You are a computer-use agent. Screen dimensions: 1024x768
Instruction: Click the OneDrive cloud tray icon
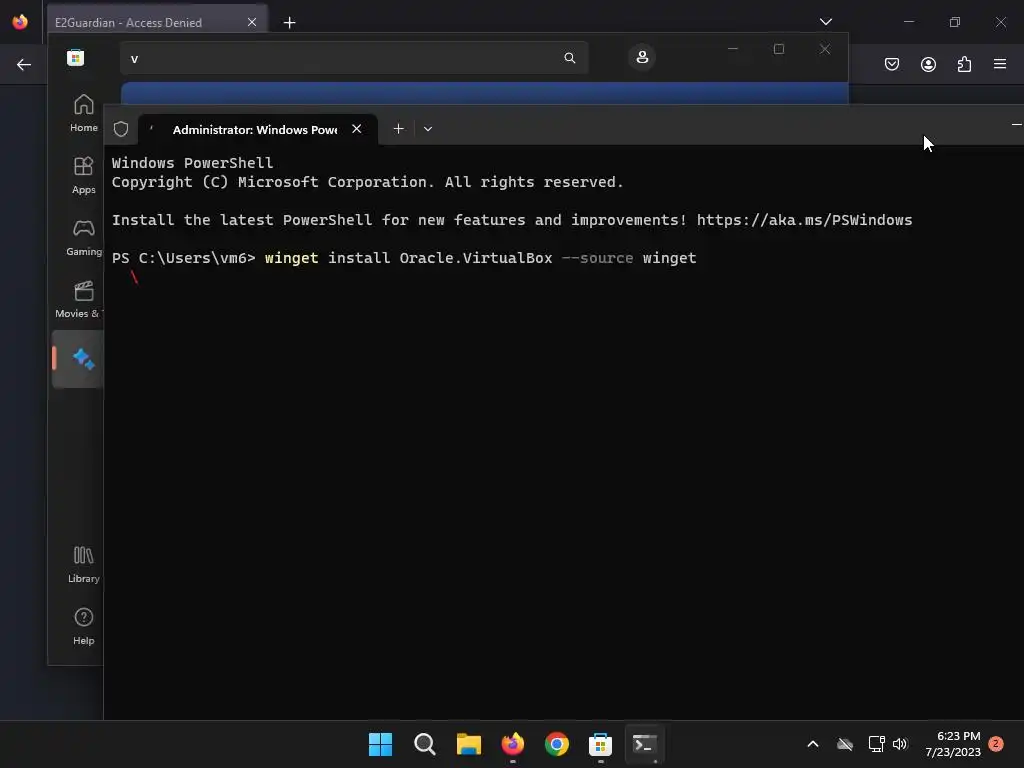pyautogui.click(x=845, y=744)
